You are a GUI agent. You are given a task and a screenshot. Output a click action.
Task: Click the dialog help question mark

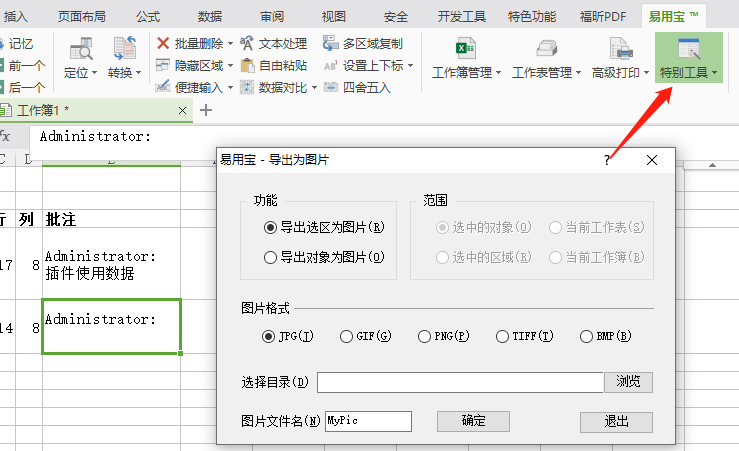tap(607, 160)
